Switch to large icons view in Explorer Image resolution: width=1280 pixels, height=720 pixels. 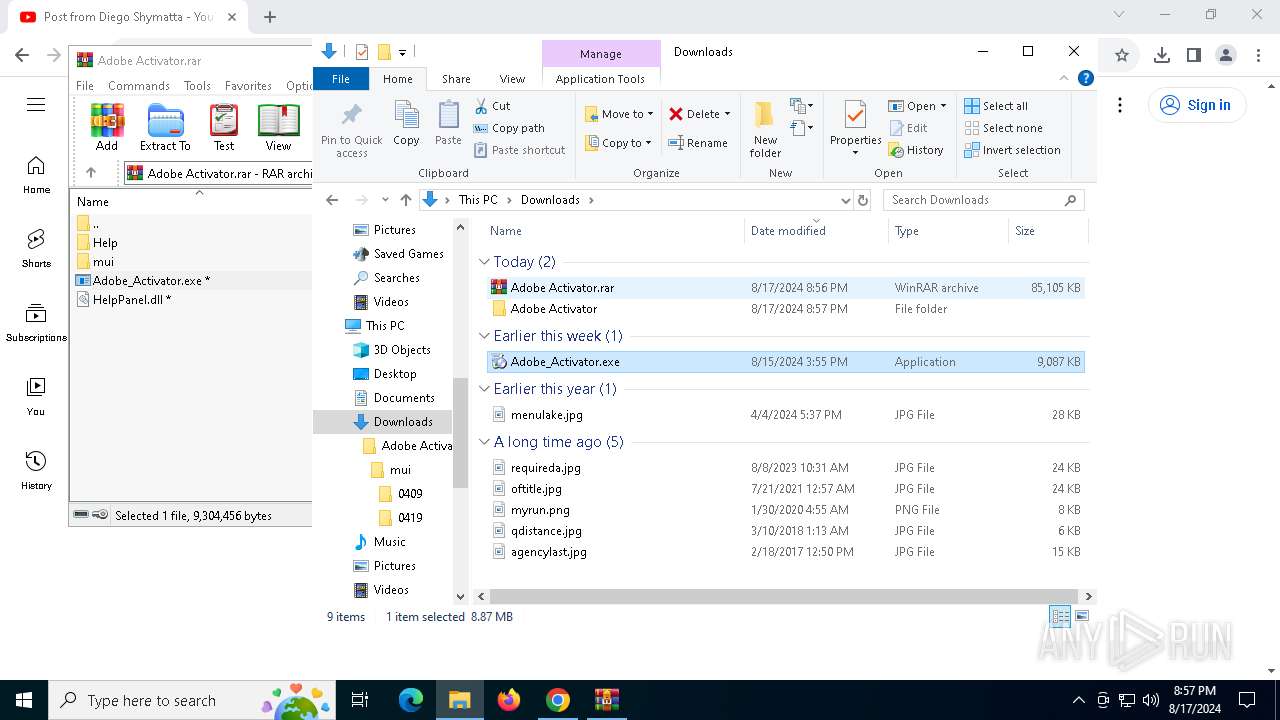[1081, 616]
